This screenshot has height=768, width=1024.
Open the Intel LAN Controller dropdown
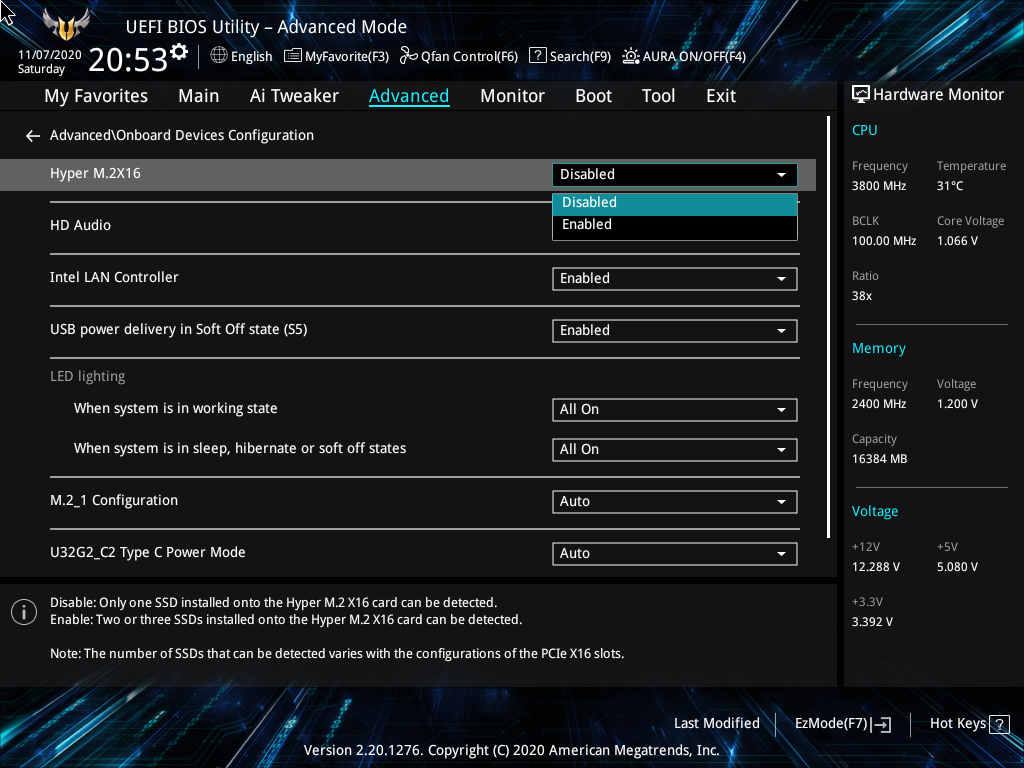(x=675, y=279)
